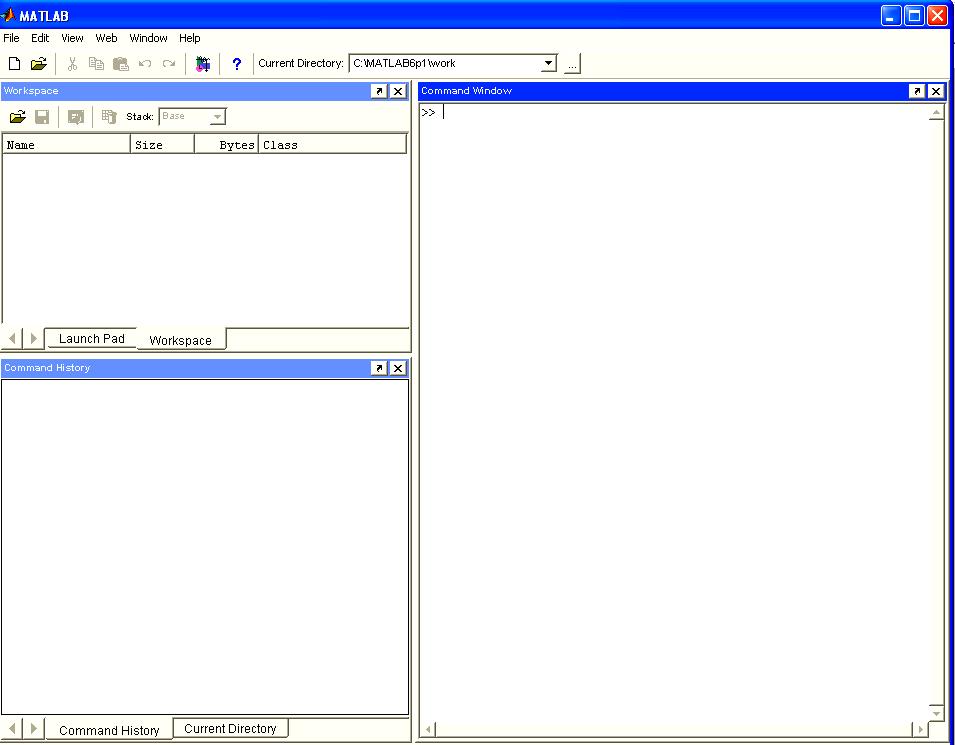Screen dimensions: 955x745
Task: Sort the workspace by the Name column header
Action: point(66,145)
